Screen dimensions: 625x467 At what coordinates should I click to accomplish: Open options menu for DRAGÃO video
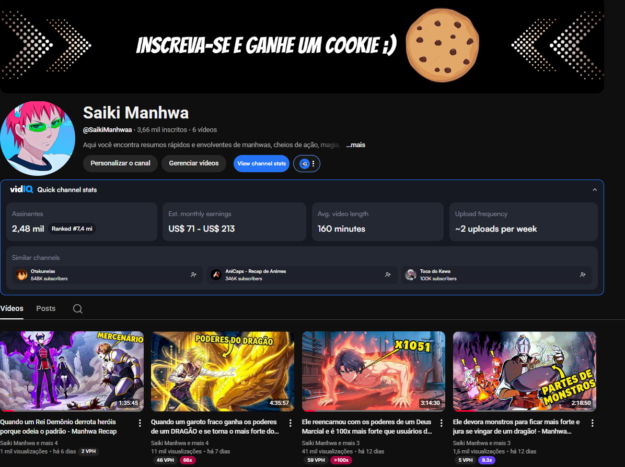[x=290, y=423]
